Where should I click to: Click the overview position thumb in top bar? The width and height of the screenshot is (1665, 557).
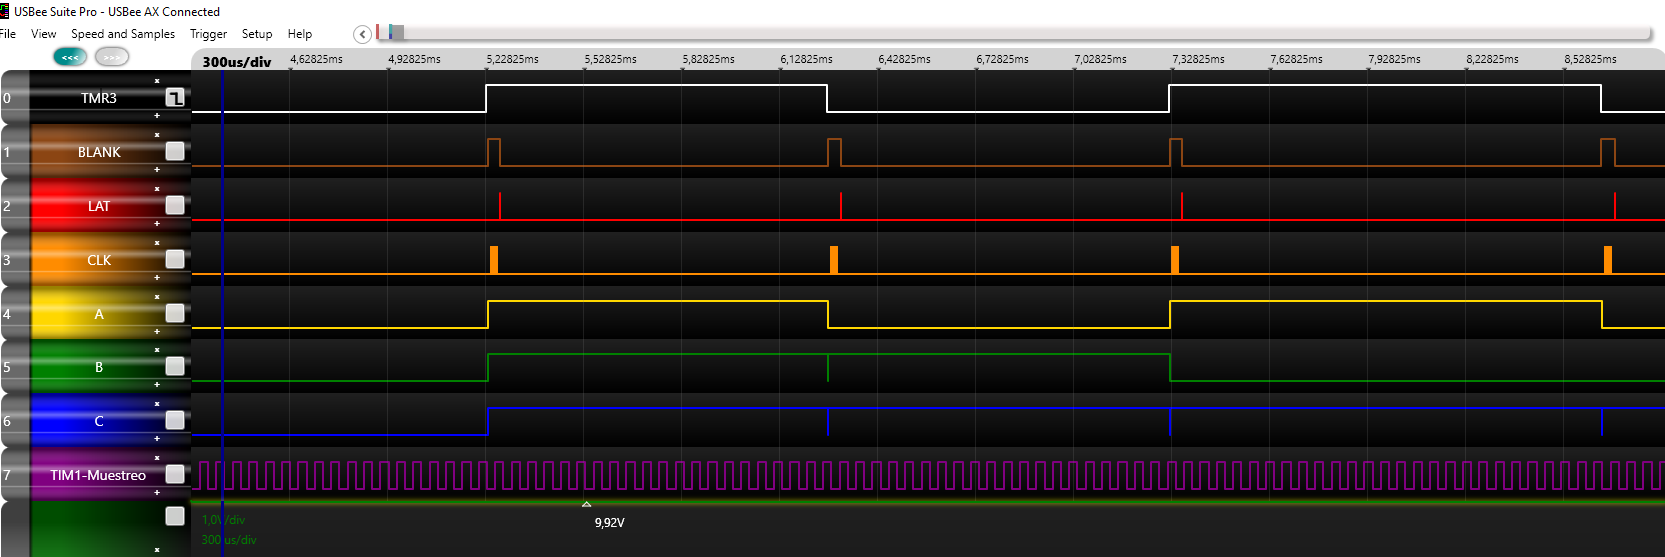point(396,32)
